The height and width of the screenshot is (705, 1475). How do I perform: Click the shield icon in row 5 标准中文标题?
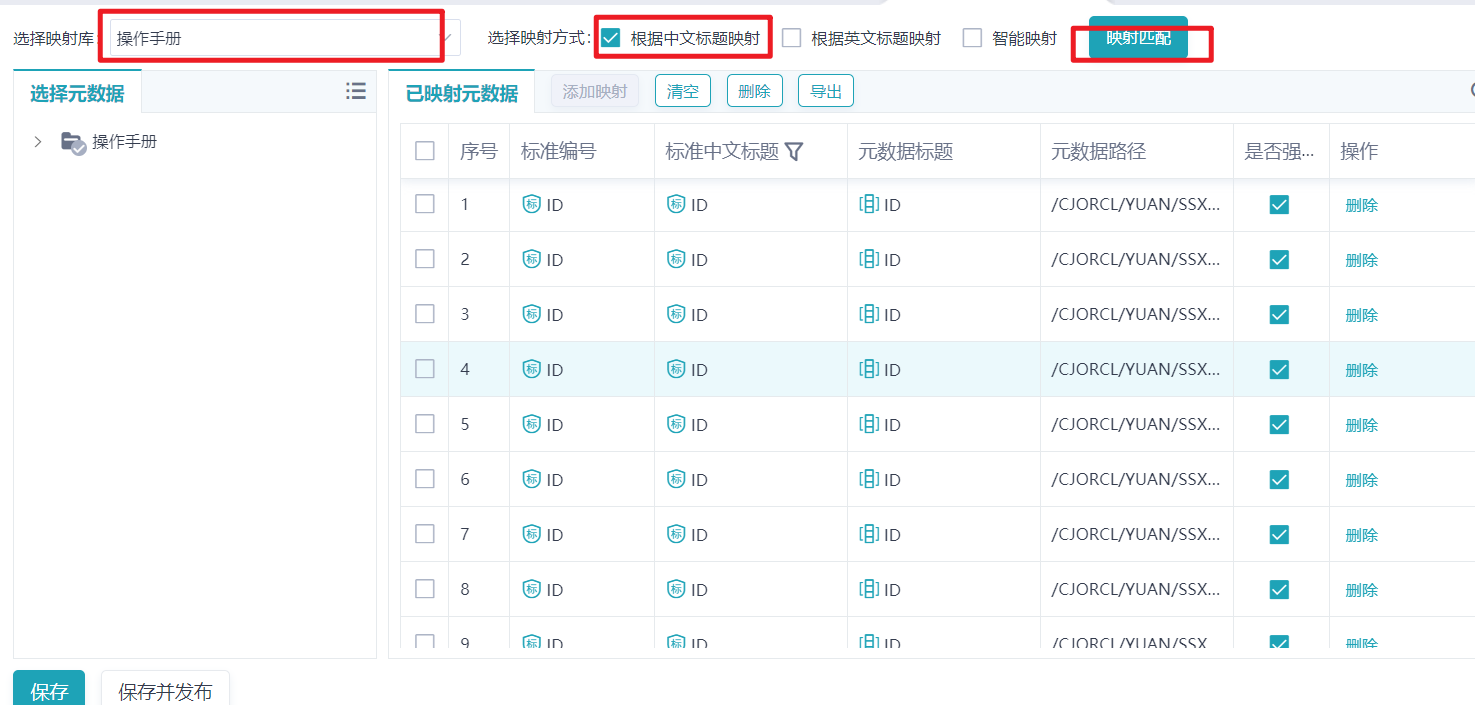pyautogui.click(x=676, y=424)
